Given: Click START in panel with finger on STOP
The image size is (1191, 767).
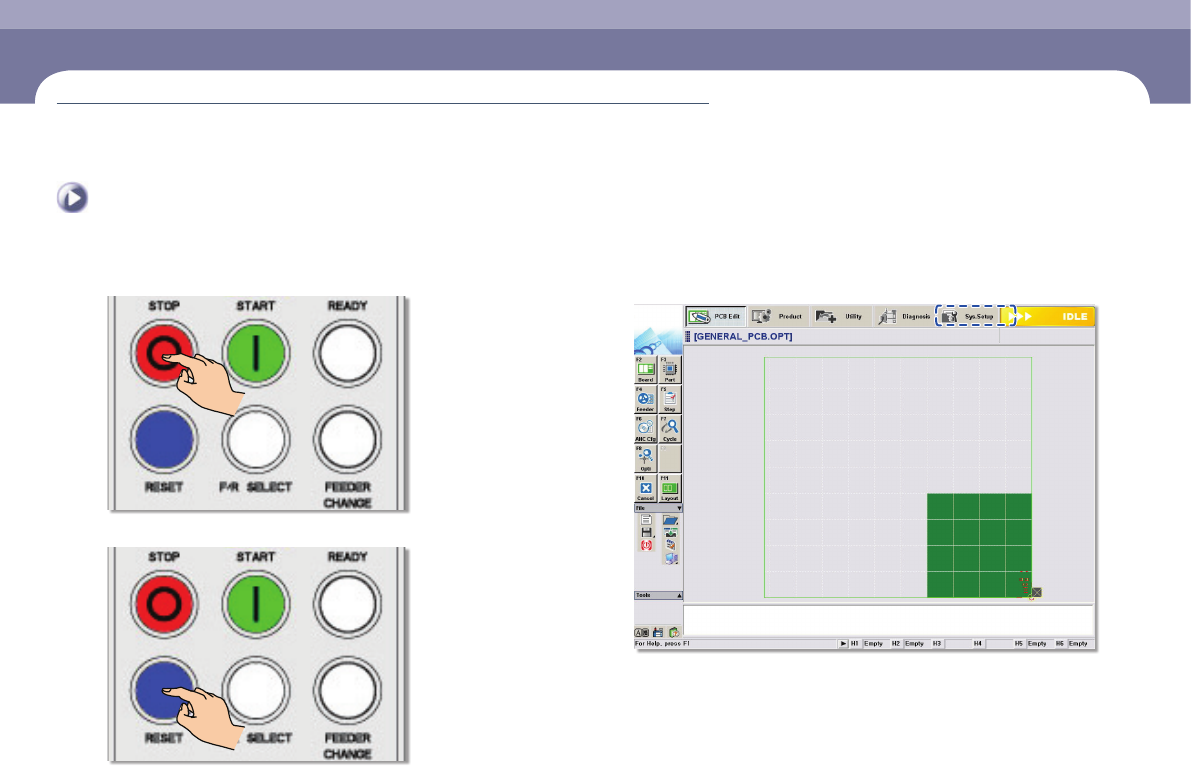Looking at the screenshot, I should [x=256, y=354].
